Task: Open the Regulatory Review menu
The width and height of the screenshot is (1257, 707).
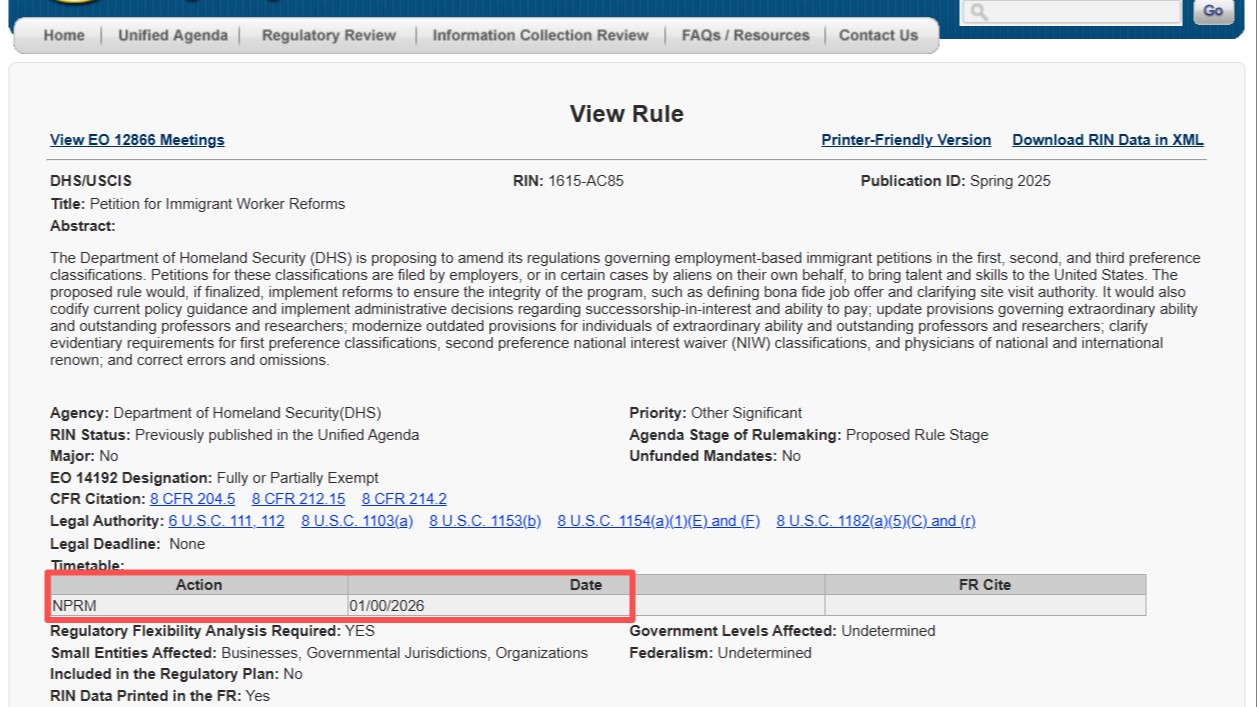Action: click(328, 35)
